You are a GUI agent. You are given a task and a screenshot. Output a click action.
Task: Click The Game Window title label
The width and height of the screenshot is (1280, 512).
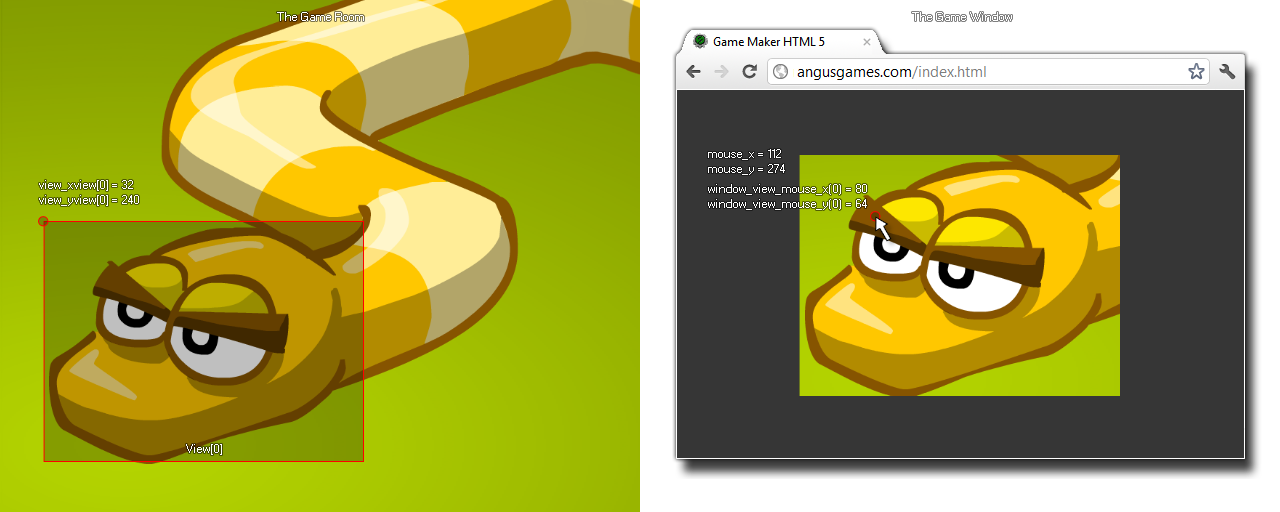(962, 17)
